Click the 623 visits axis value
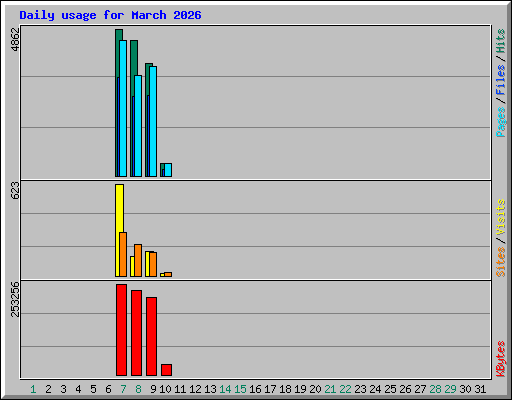Screen dimensions: 512x400 [x=15, y=191]
